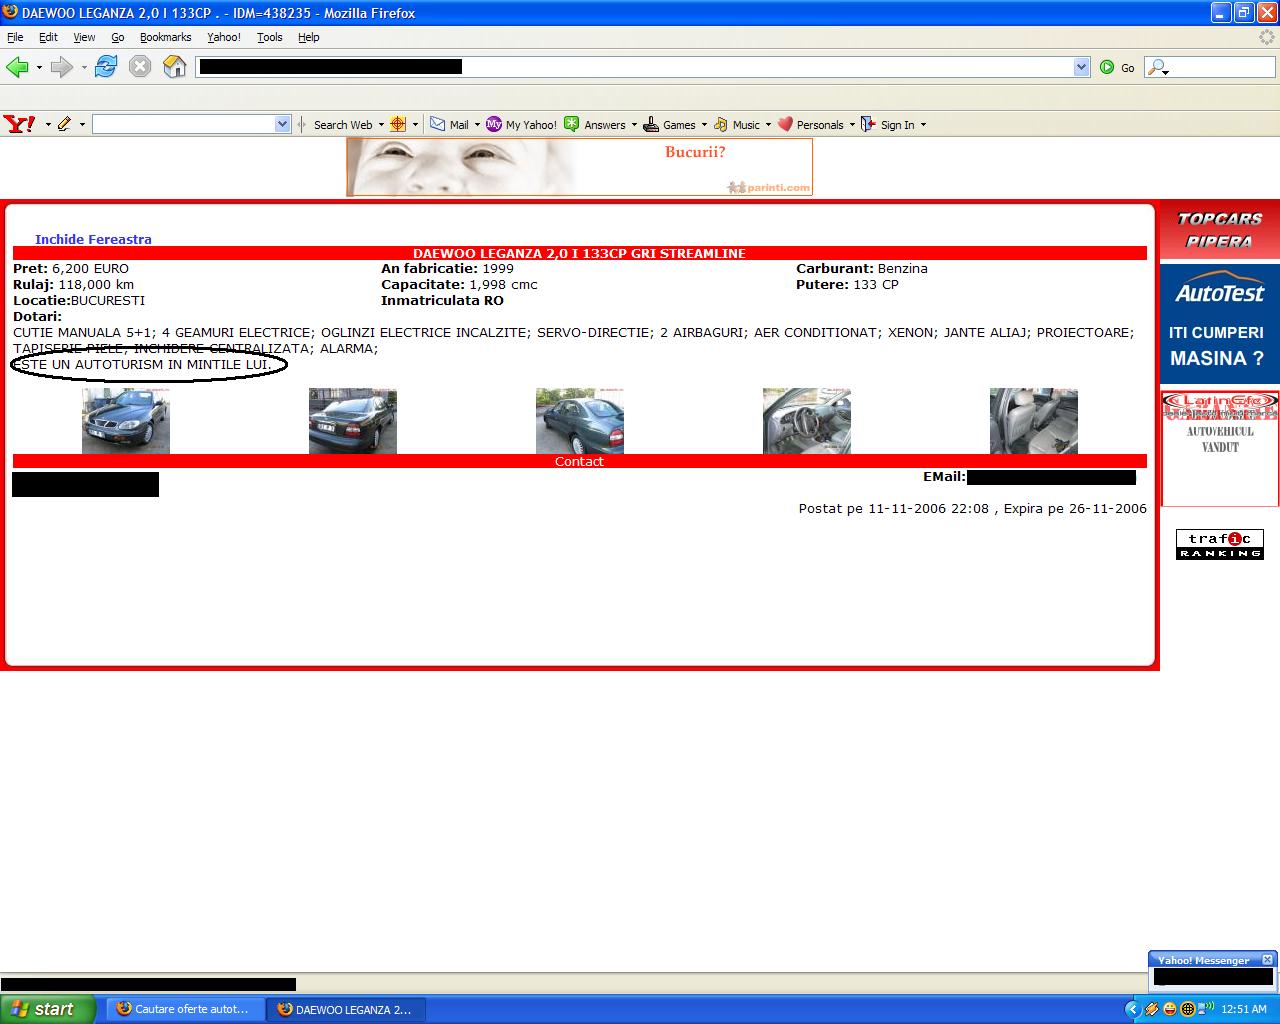The height and width of the screenshot is (1024, 1280).
Task: Click the AutoTest advertisement banner
Action: [x=1219, y=323]
